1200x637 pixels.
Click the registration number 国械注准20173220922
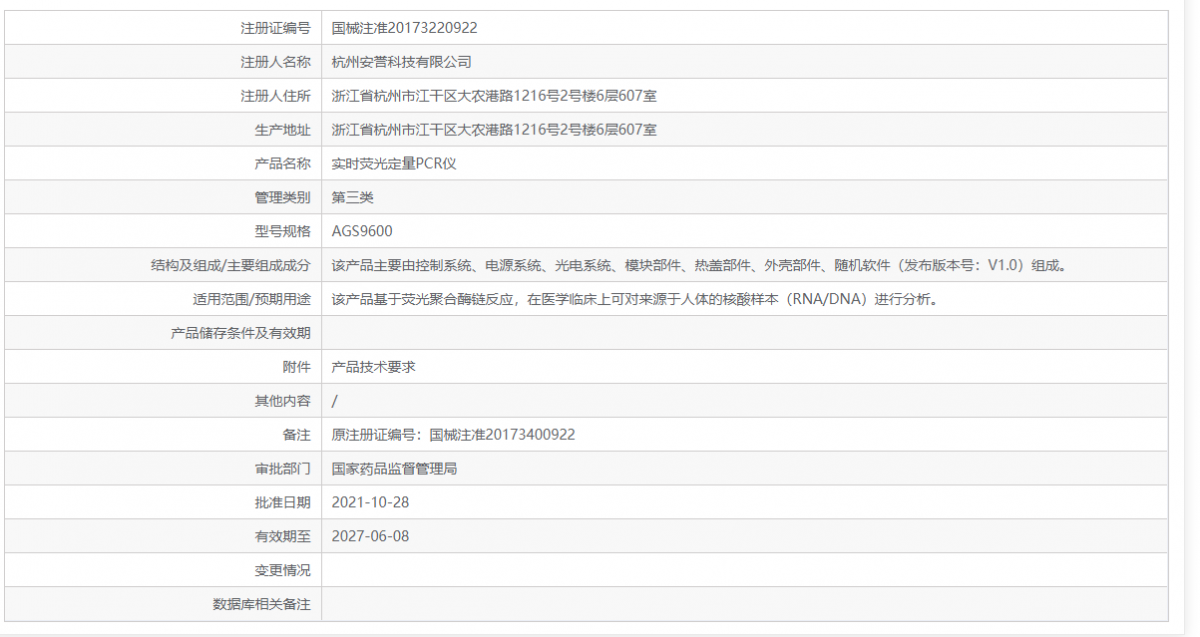click(405, 28)
